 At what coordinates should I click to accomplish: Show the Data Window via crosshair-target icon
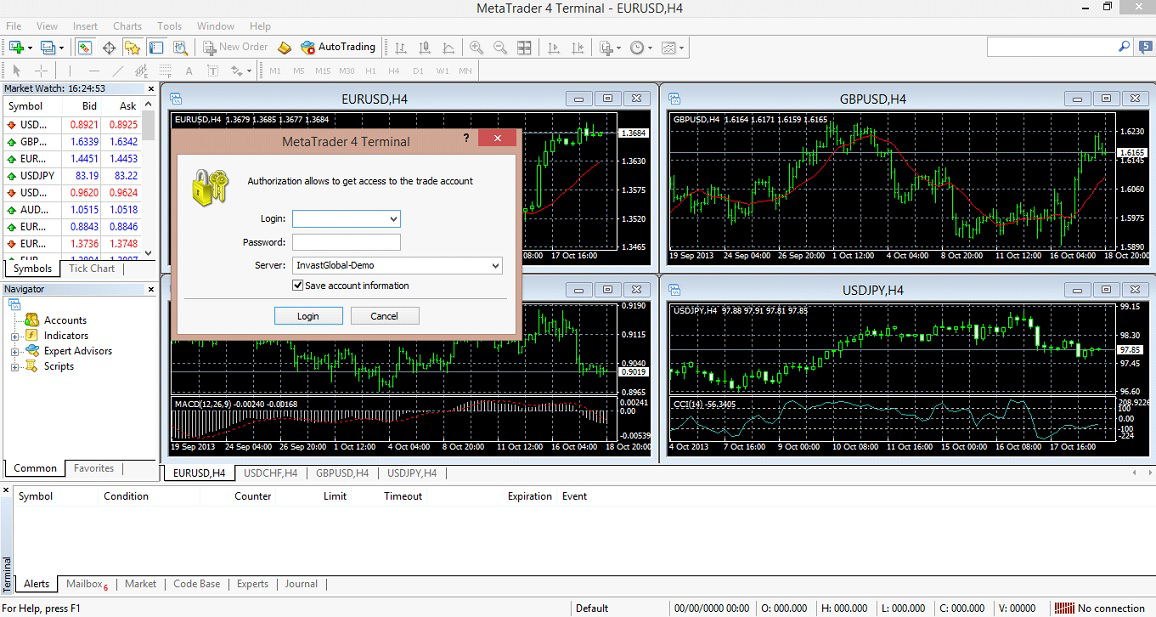click(109, 47)
